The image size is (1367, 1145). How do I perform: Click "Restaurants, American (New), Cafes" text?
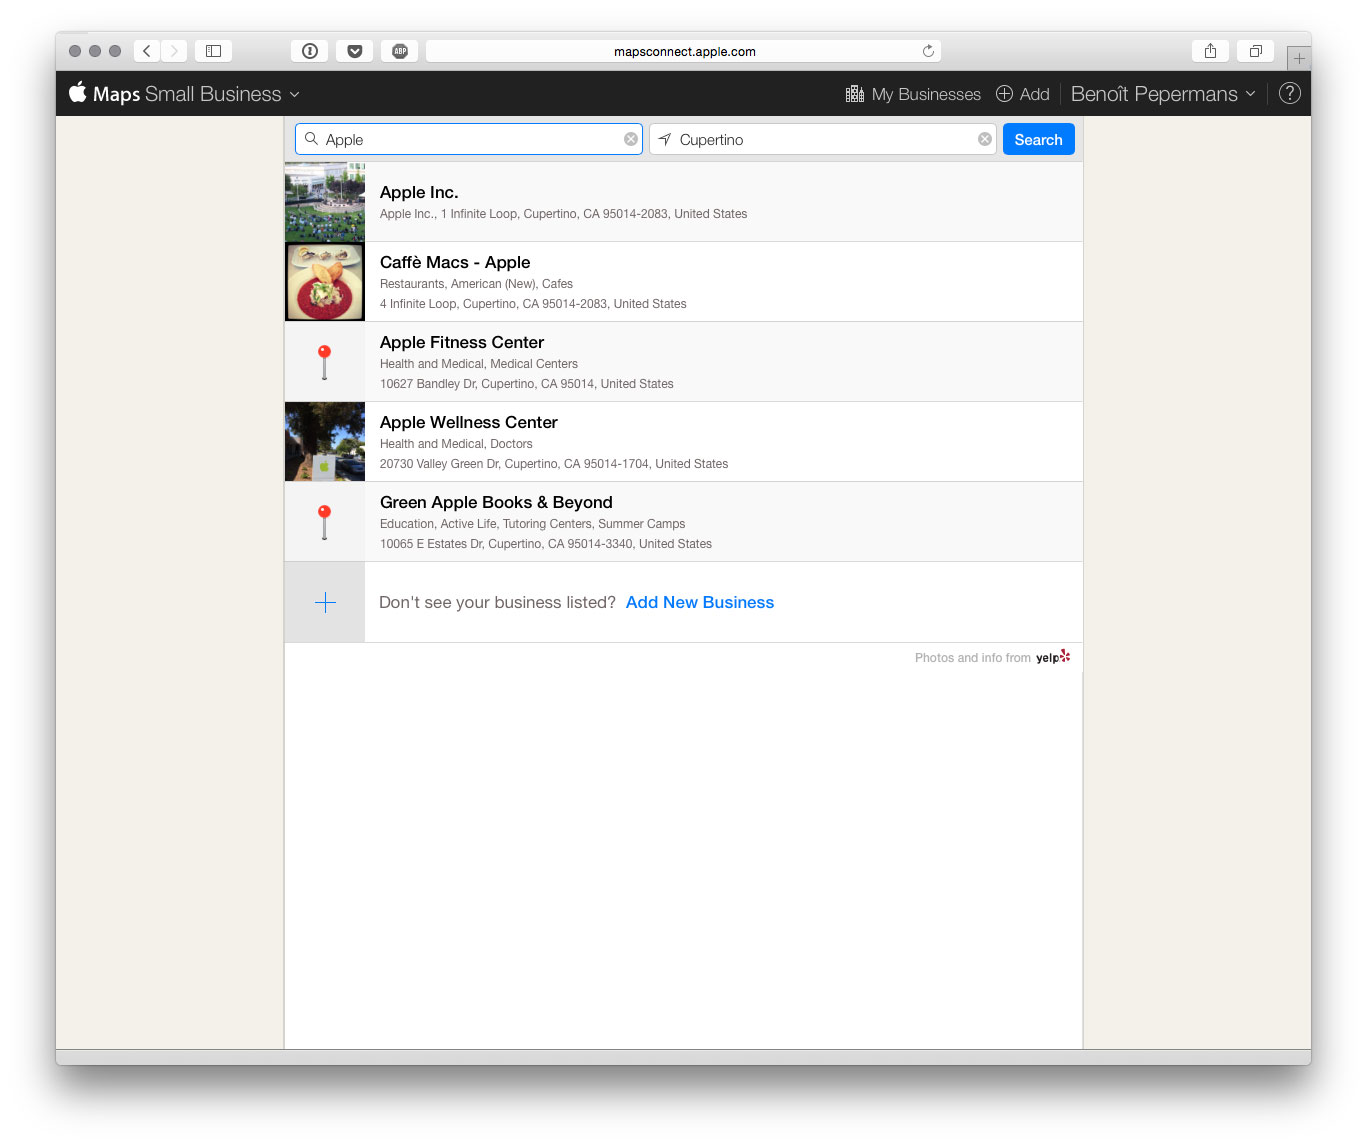(x=476, y=284)
